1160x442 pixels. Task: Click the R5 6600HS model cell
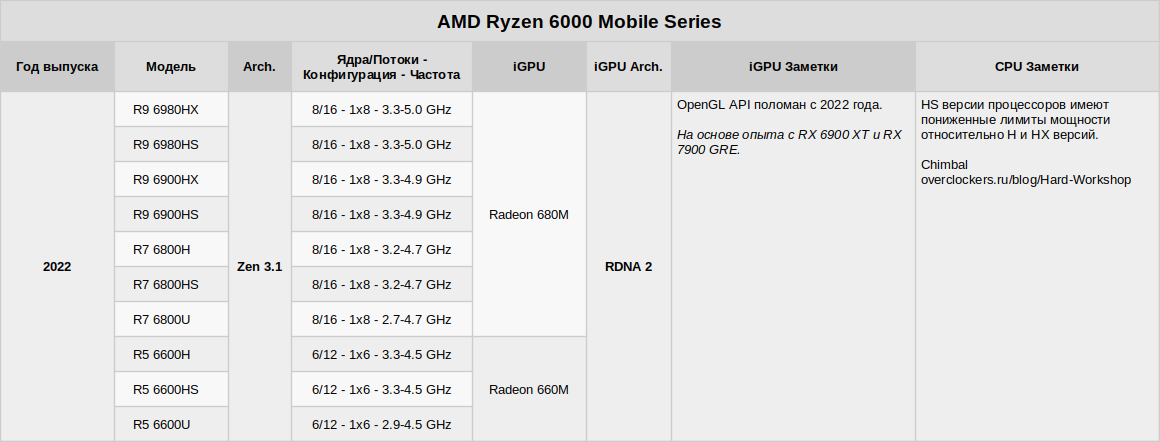166,390
